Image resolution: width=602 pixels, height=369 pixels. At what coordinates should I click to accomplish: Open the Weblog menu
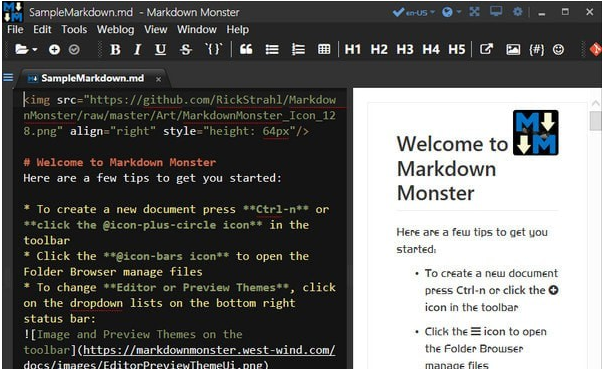pyautogui.click(x=116, y=30)
